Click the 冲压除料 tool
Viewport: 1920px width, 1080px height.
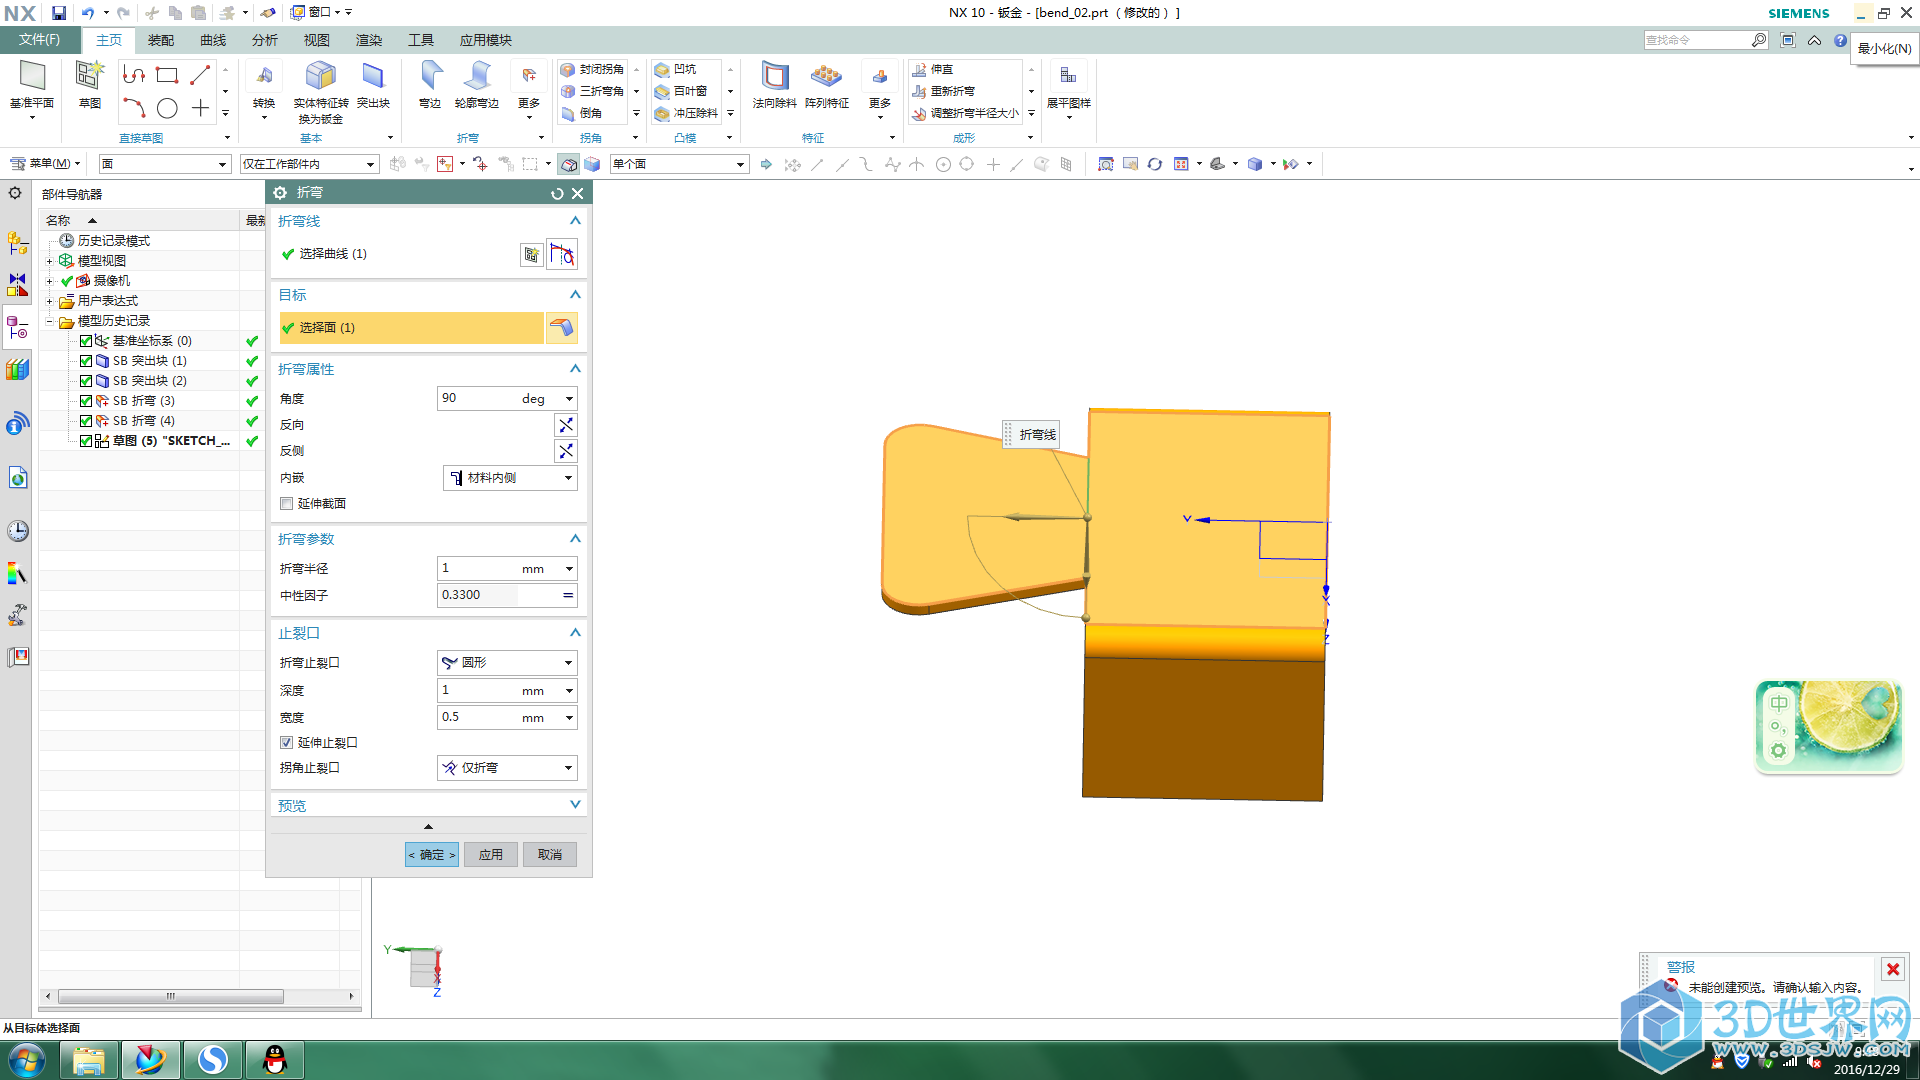pos(686,113)
